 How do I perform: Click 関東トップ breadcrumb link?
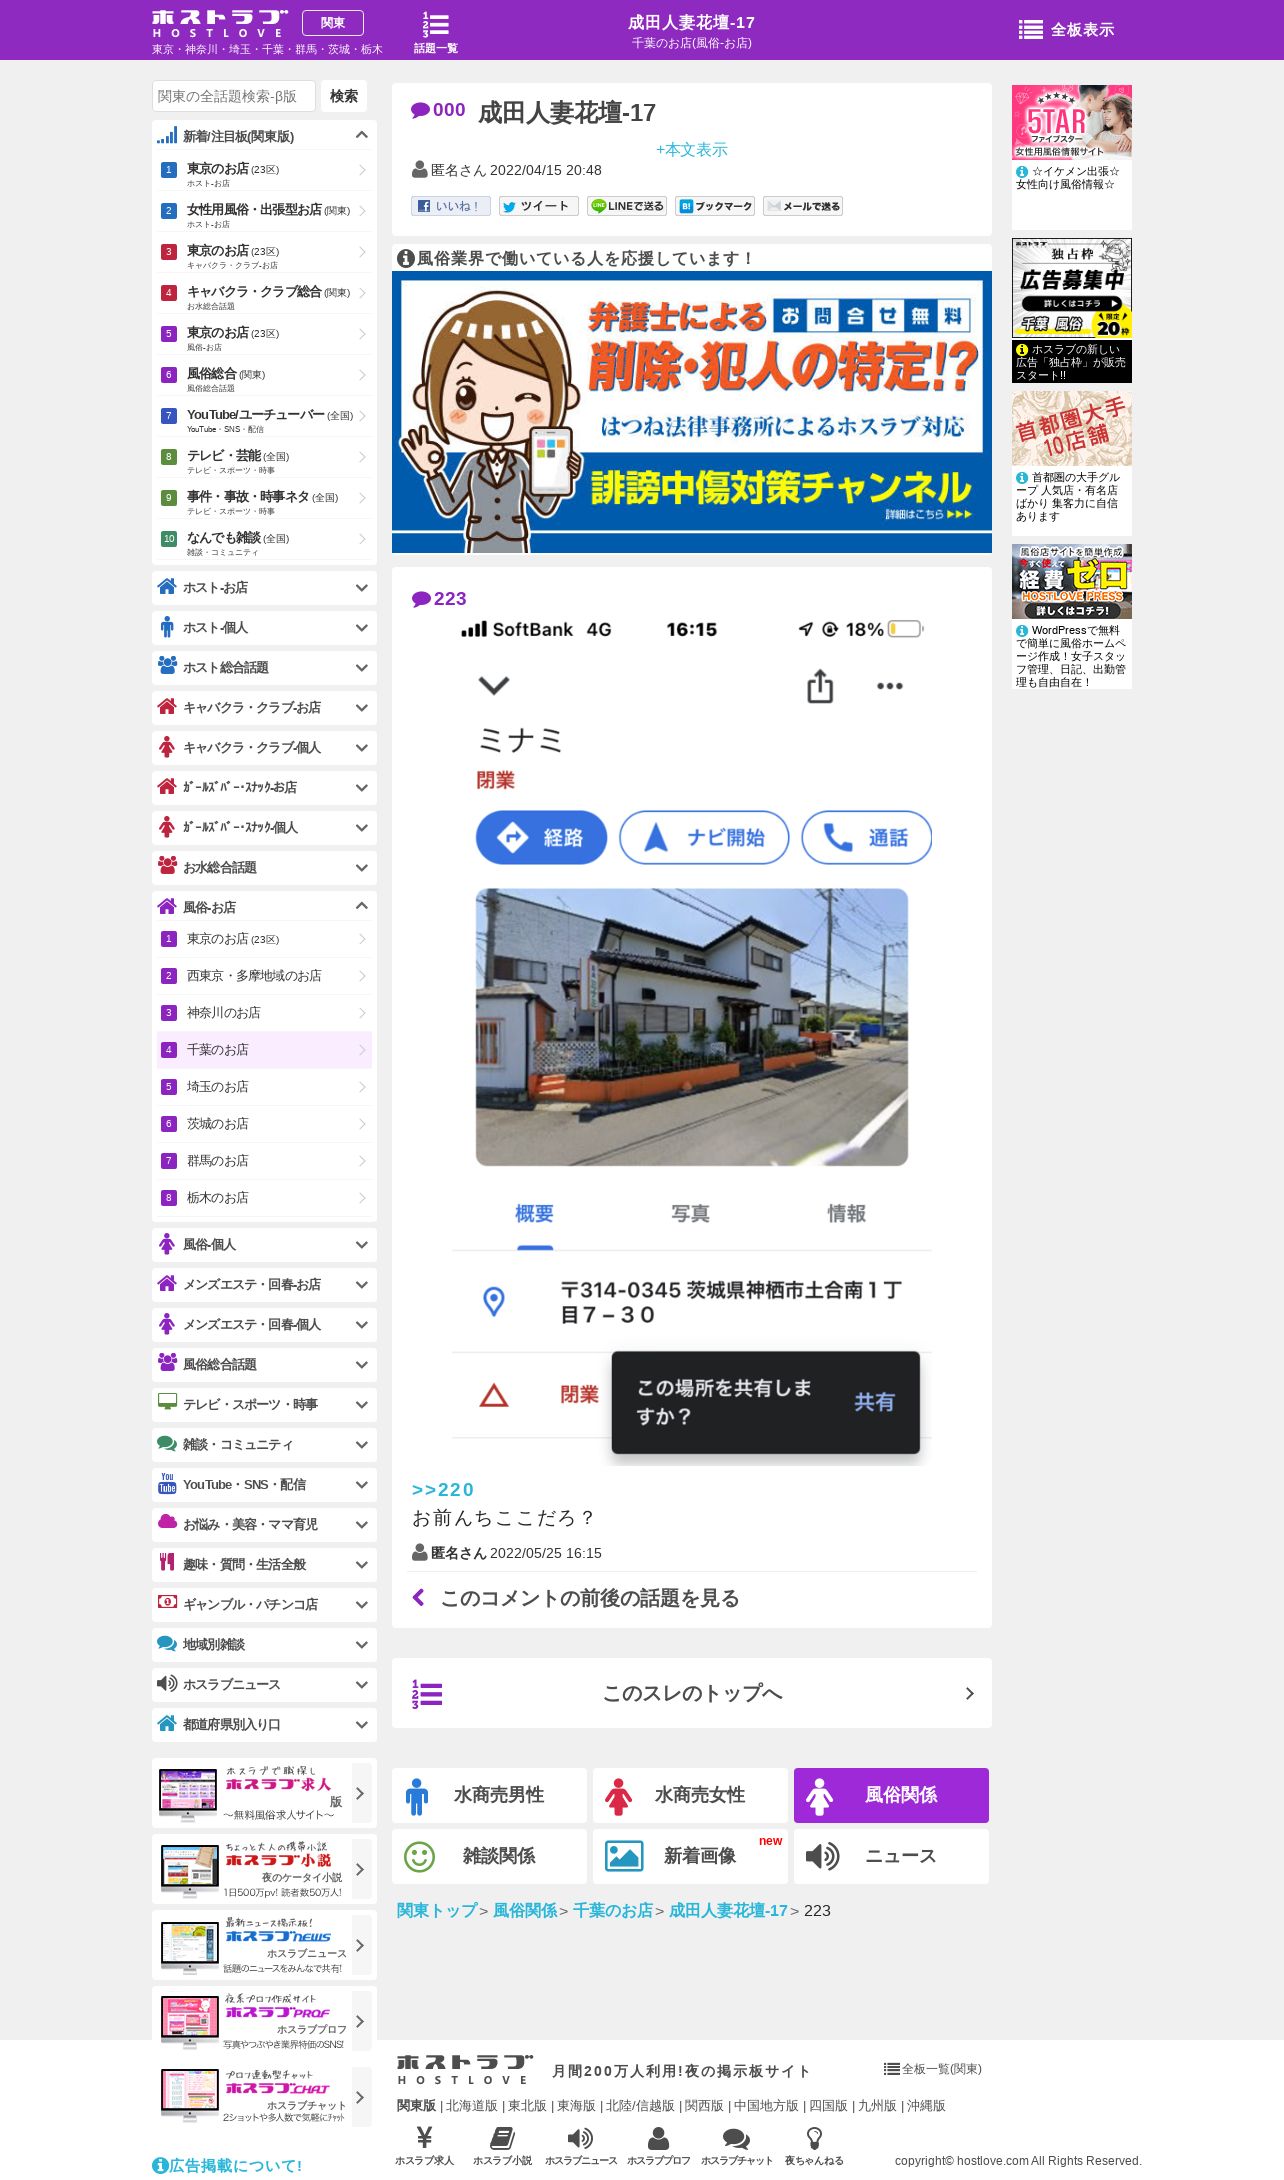pos(436,1910)
